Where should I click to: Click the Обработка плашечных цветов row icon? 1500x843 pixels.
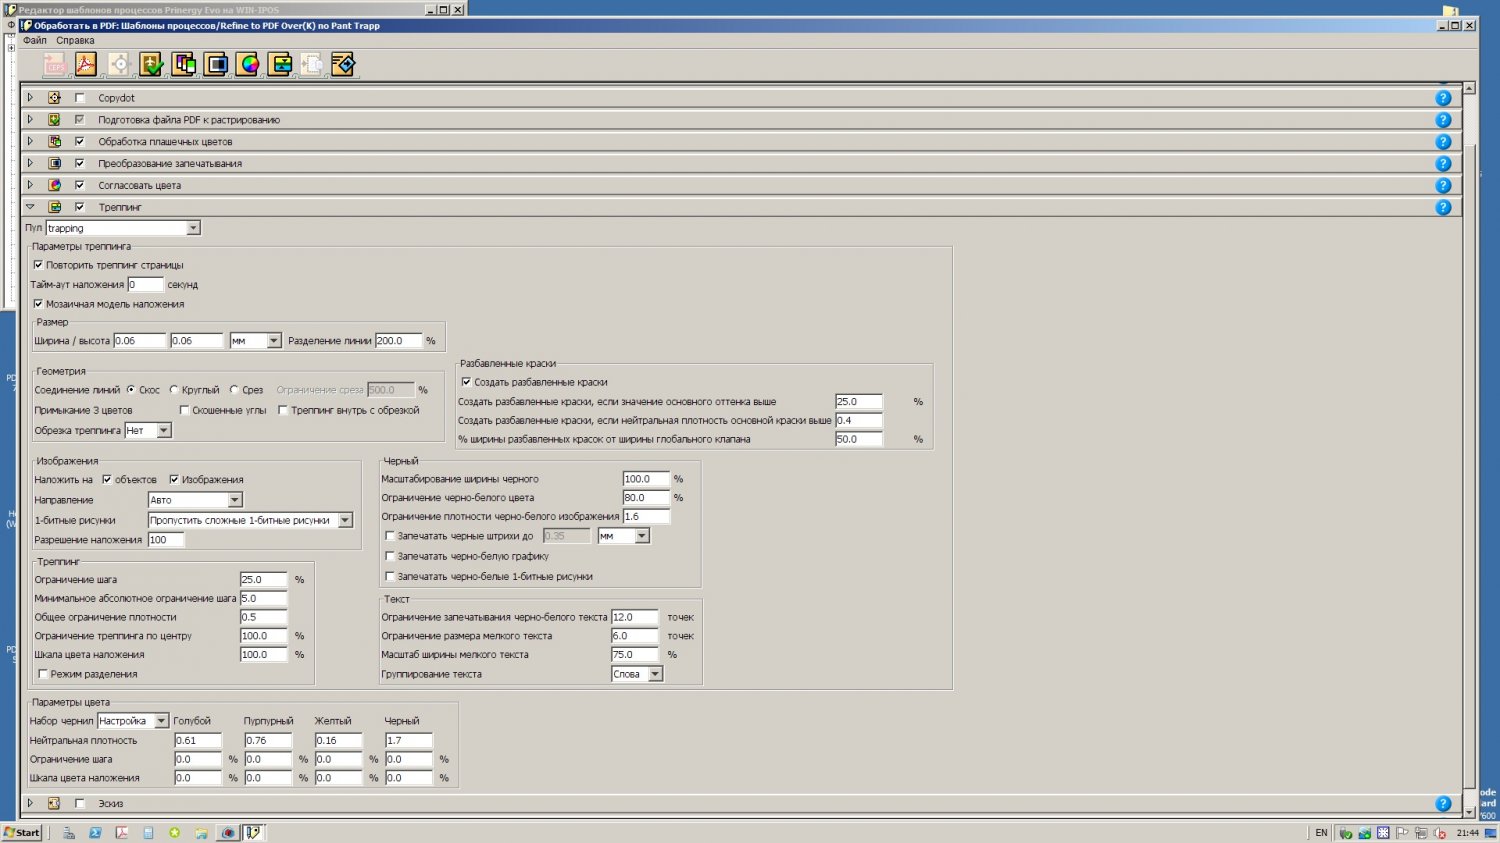coord(54,142)
